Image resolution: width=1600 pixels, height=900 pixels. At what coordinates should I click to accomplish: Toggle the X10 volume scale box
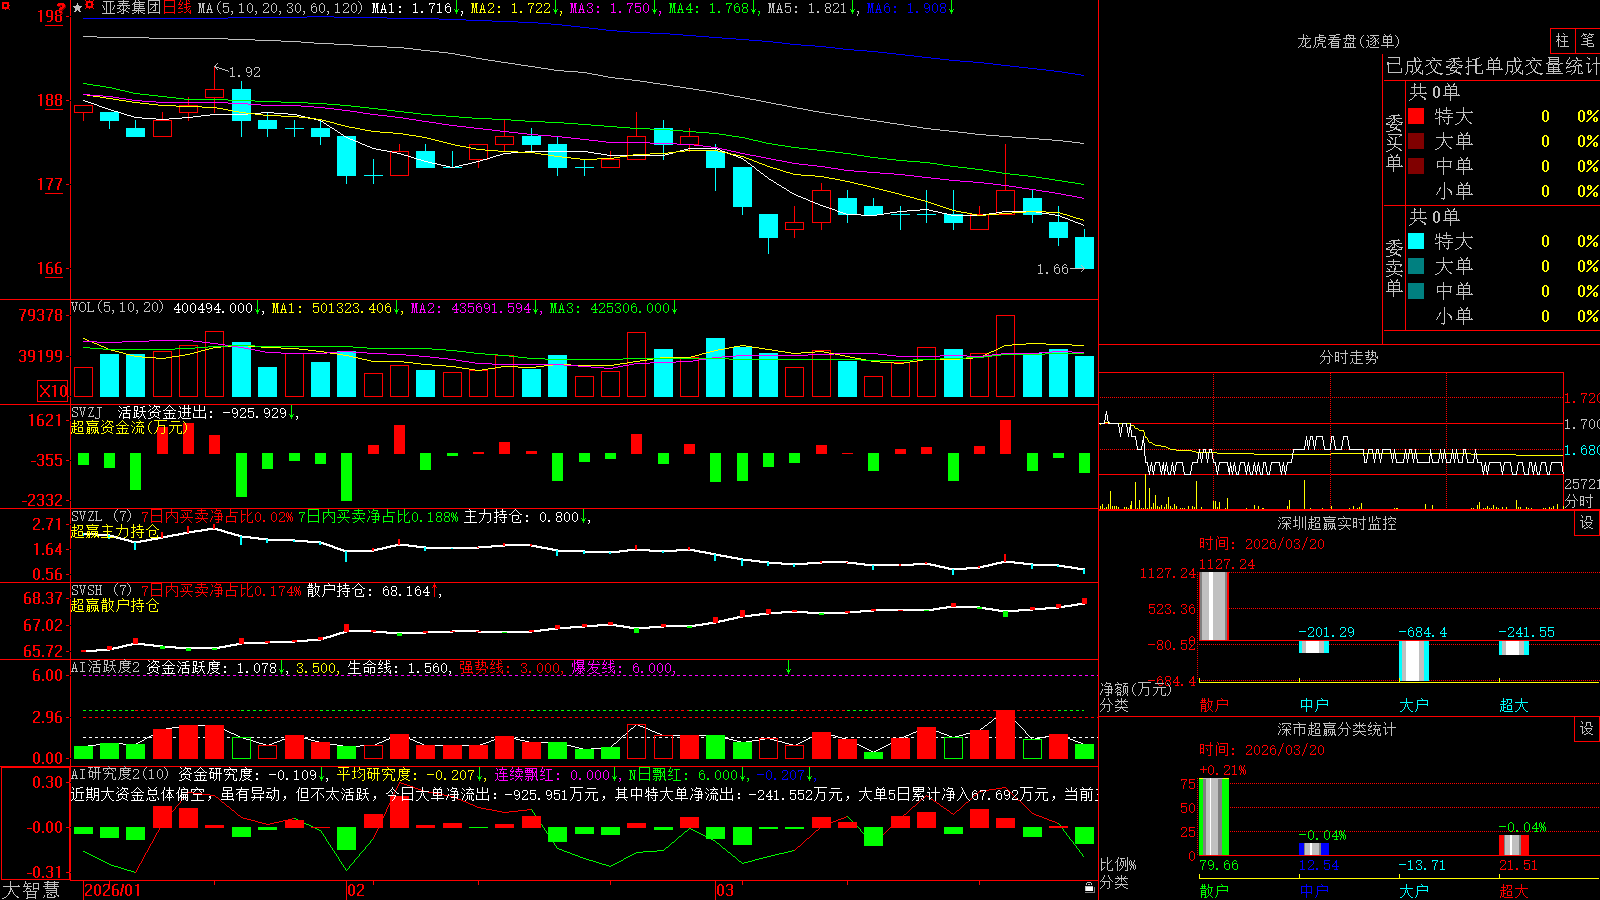click(53, 391)
